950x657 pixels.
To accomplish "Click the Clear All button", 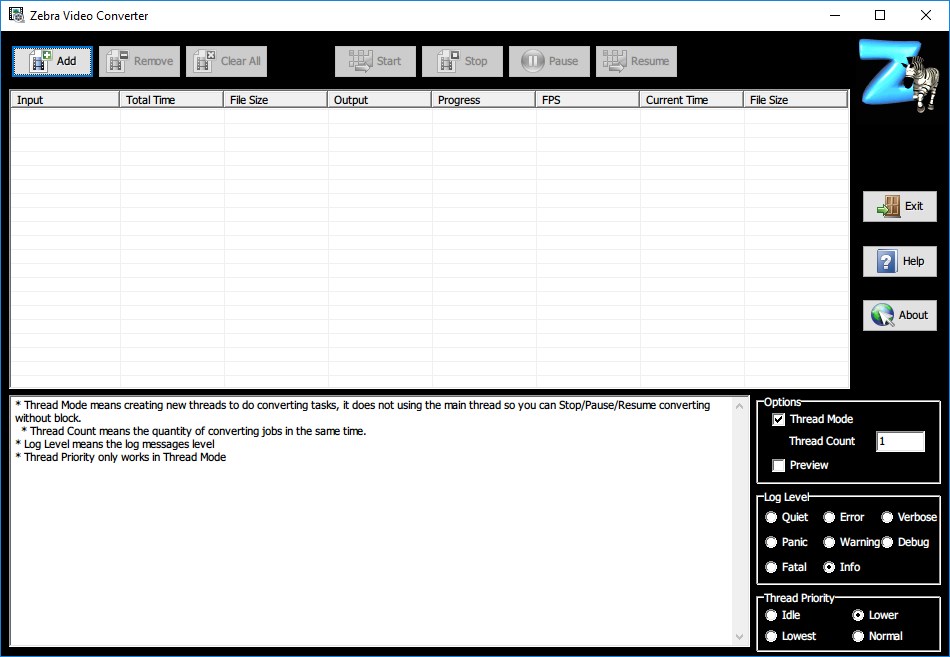I will click(x=227, y=61).
